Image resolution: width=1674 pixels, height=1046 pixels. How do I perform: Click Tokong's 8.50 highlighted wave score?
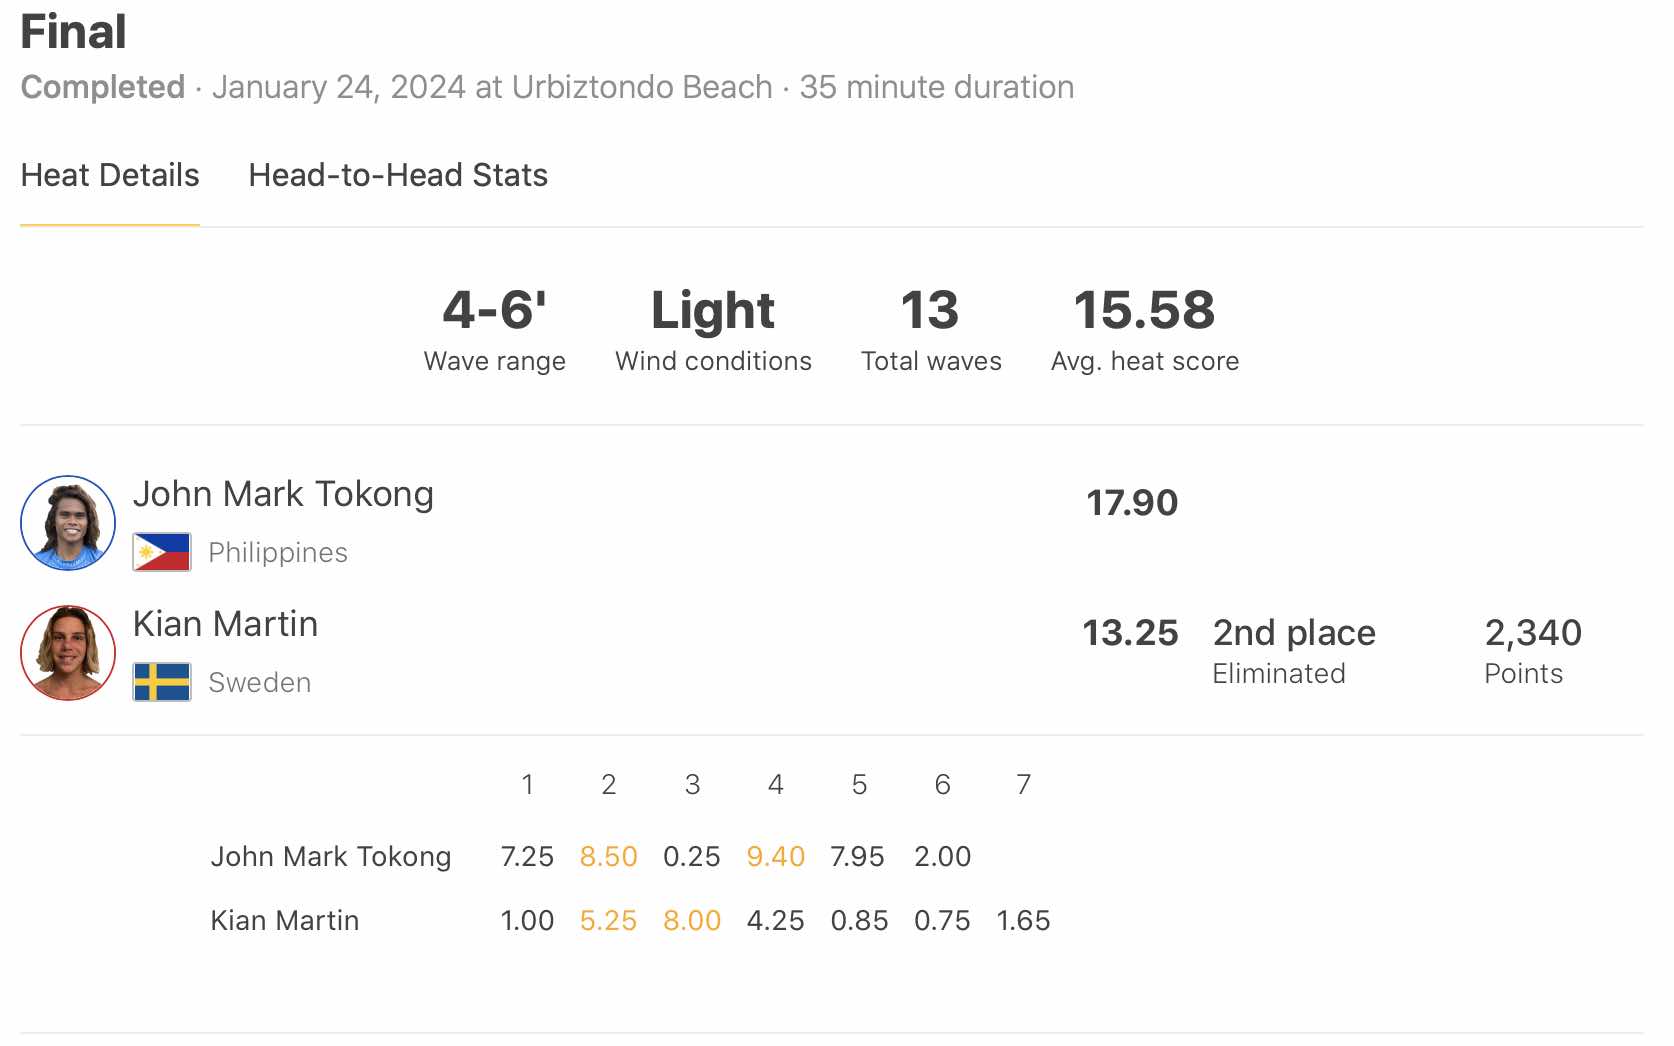[x=608, y=857]
